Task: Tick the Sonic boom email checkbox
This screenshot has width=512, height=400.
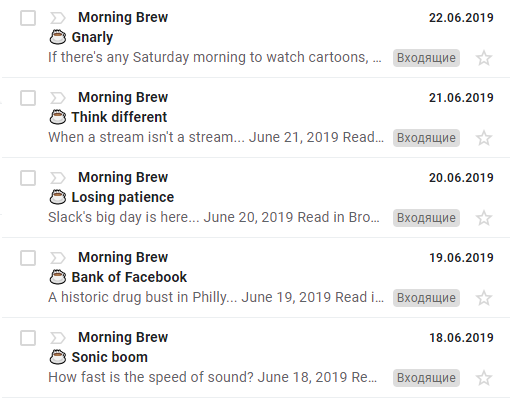Action: [x=28, y=338]
